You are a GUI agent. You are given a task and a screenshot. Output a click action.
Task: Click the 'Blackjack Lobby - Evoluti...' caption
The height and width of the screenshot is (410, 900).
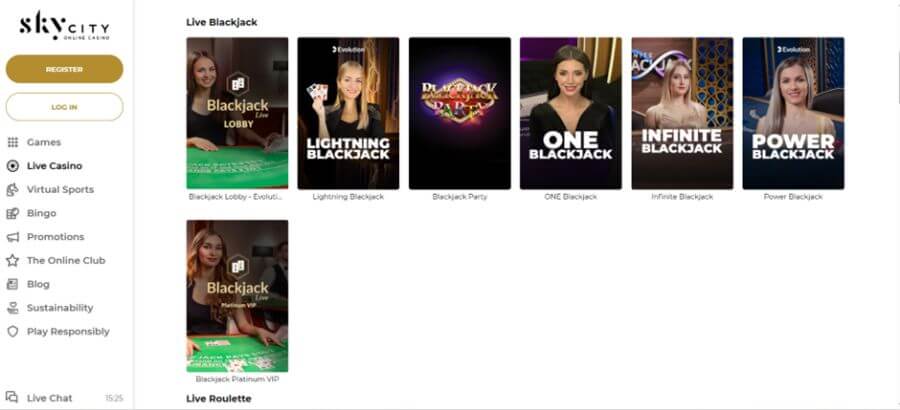[236, 197]
